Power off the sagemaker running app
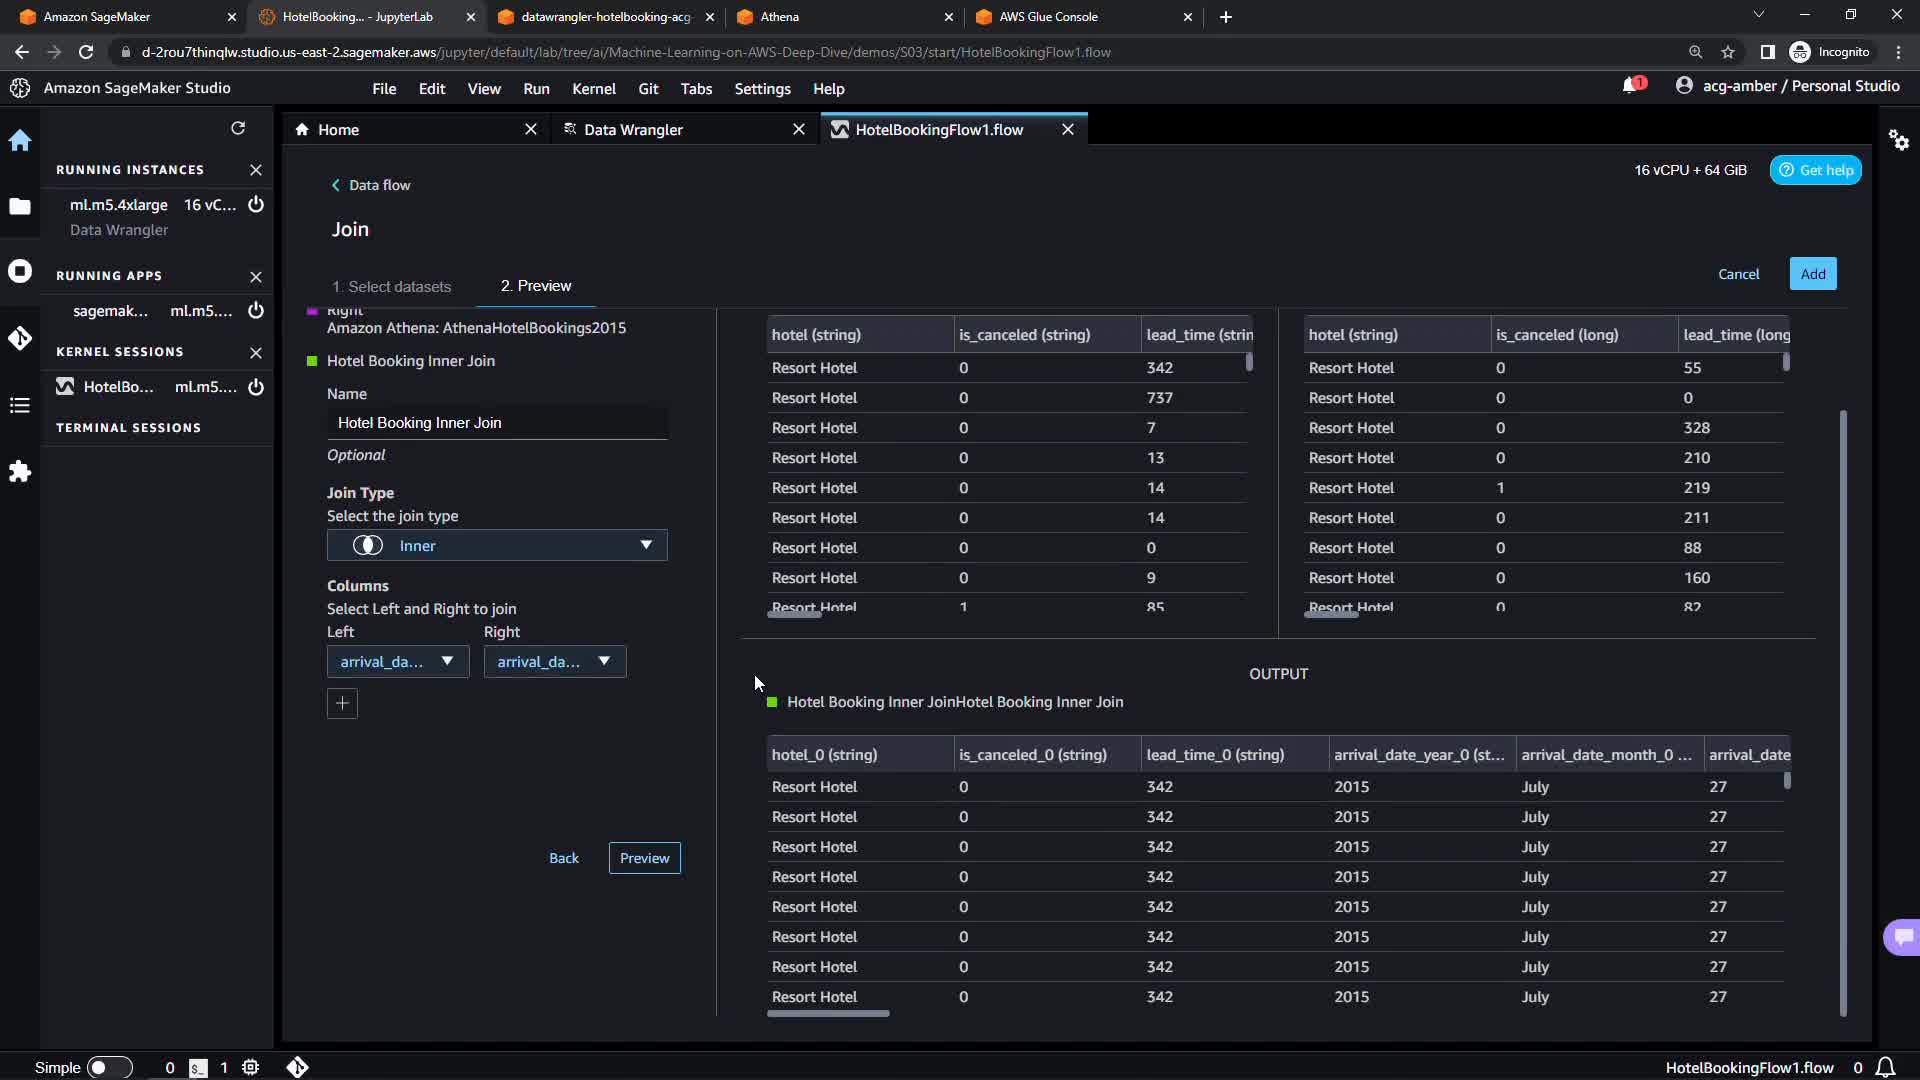The image size is (1920, 1080). (256, 311)
